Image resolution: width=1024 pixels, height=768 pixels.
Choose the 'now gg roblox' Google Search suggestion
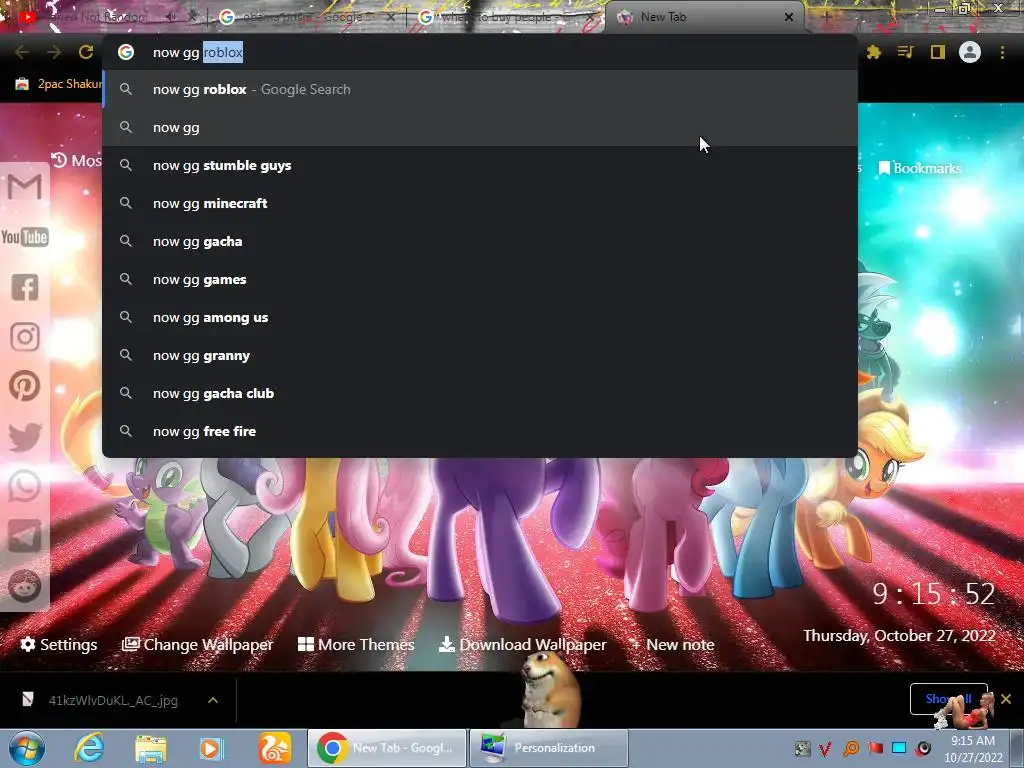(x=480, y=89)
